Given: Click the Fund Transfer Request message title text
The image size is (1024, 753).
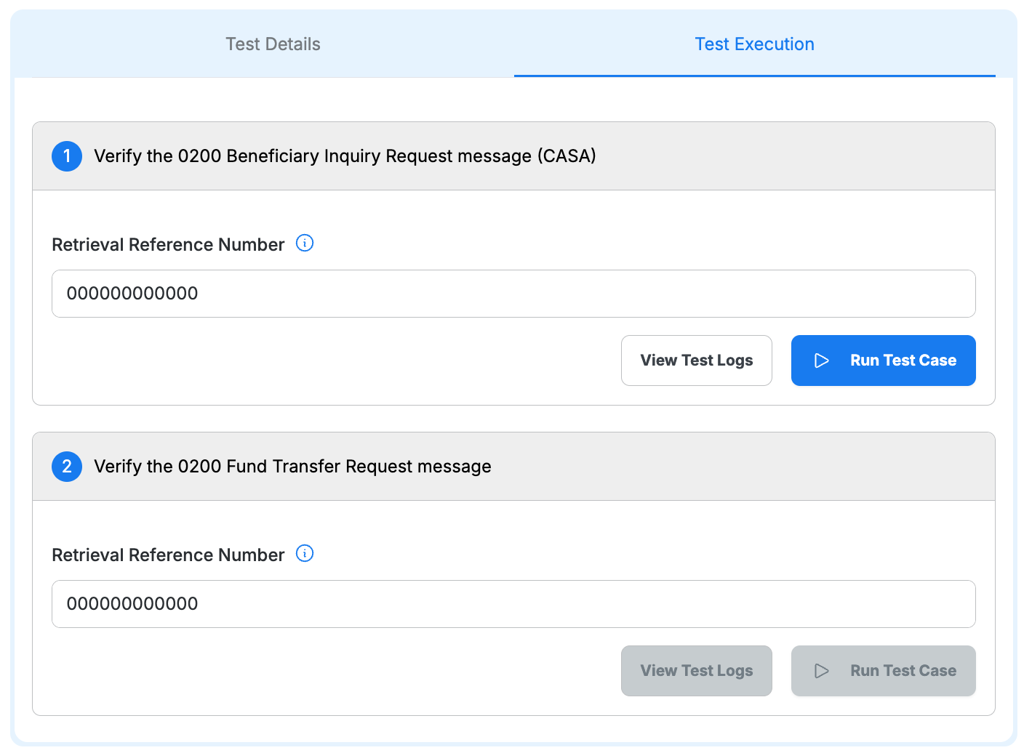Looking at the screenshot, I should point(292,466).
